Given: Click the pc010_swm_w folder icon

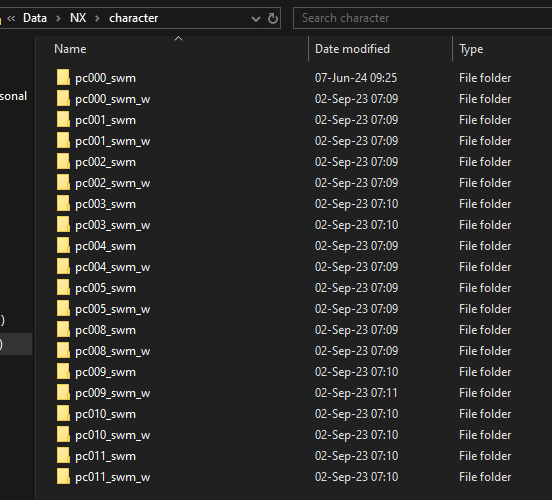Looking at the screenshot, I should pyautogui.click(x=63, y=435).
